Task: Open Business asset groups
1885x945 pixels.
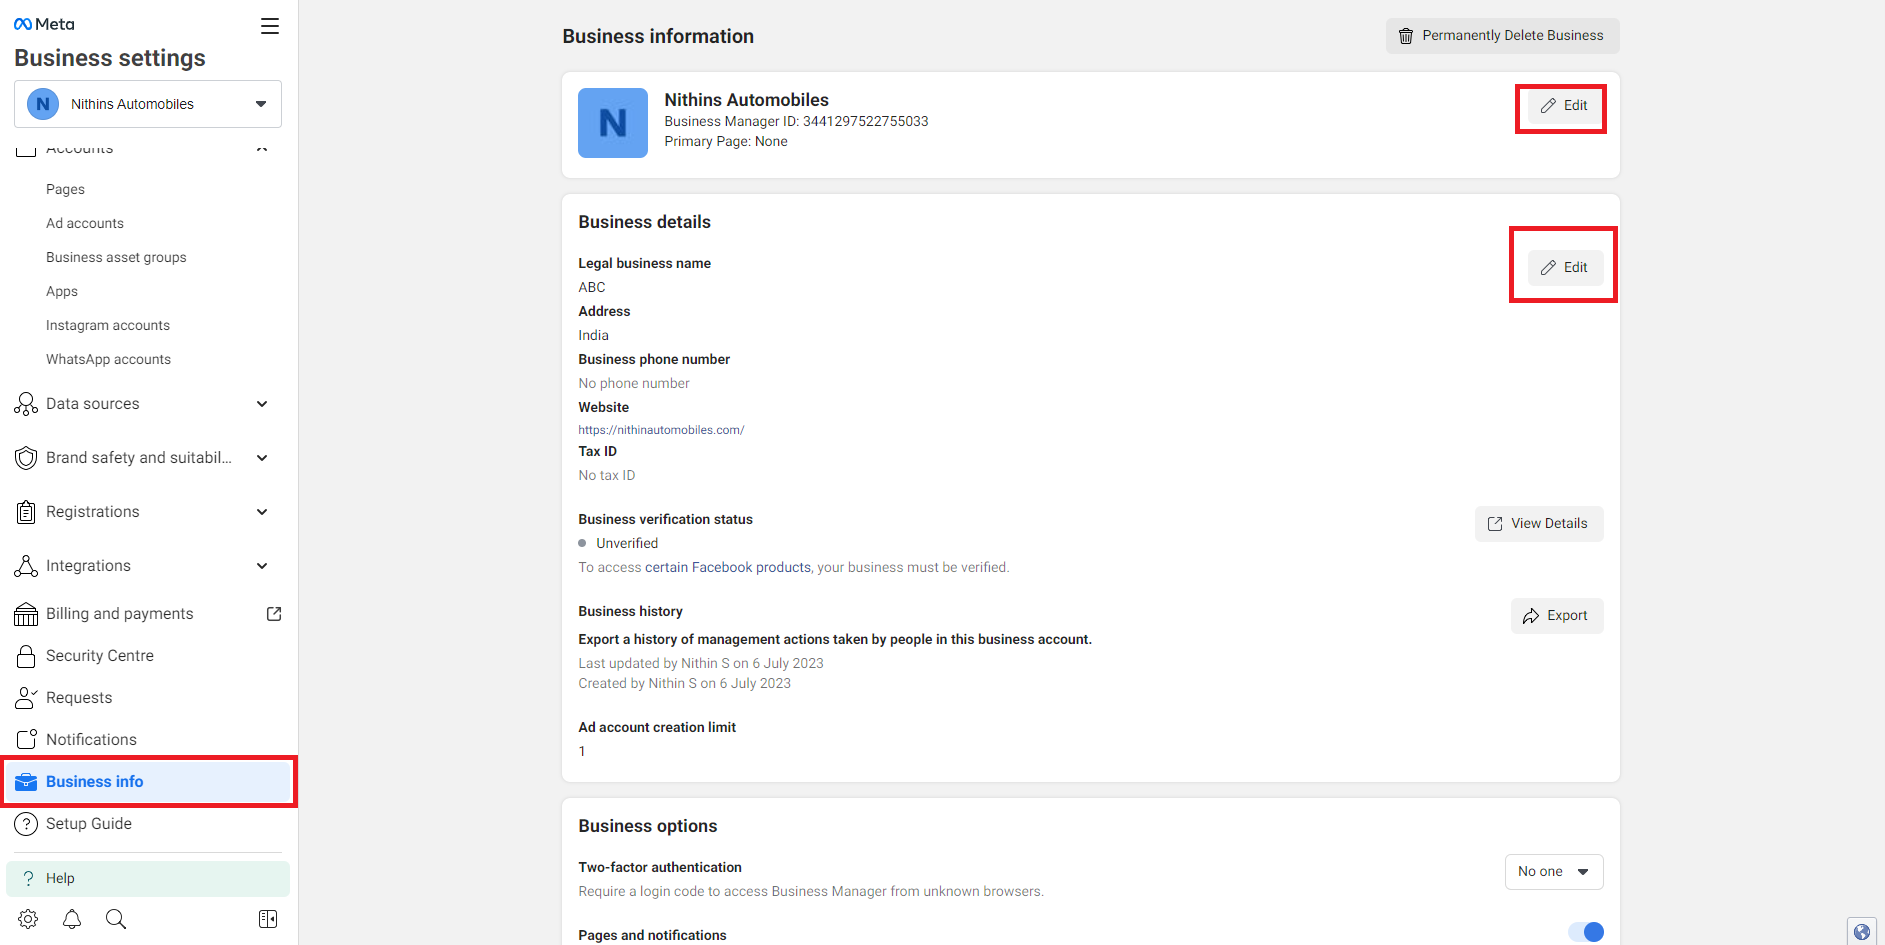Action: (116, 257)
